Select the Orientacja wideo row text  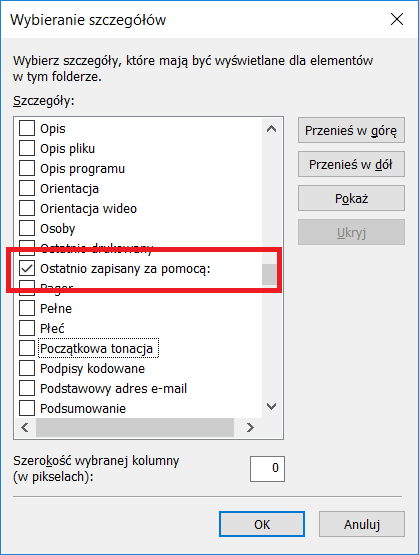88,208
